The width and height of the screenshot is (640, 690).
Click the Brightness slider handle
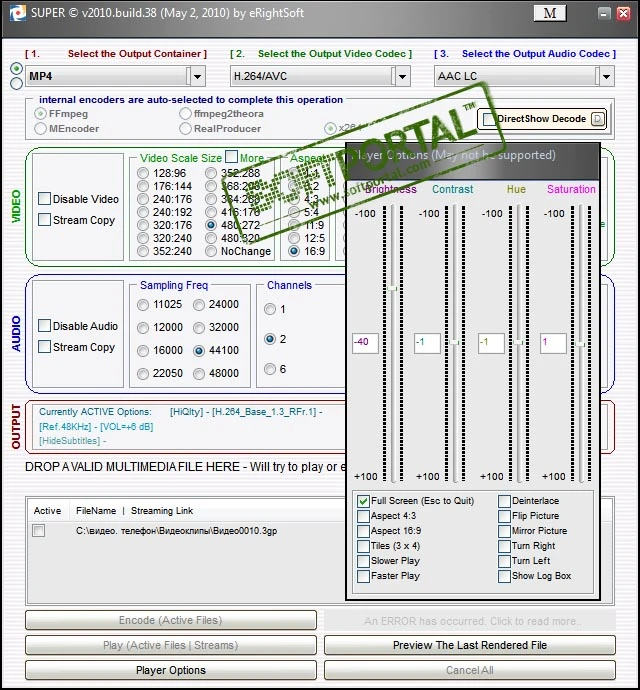(x=392, y=289)
